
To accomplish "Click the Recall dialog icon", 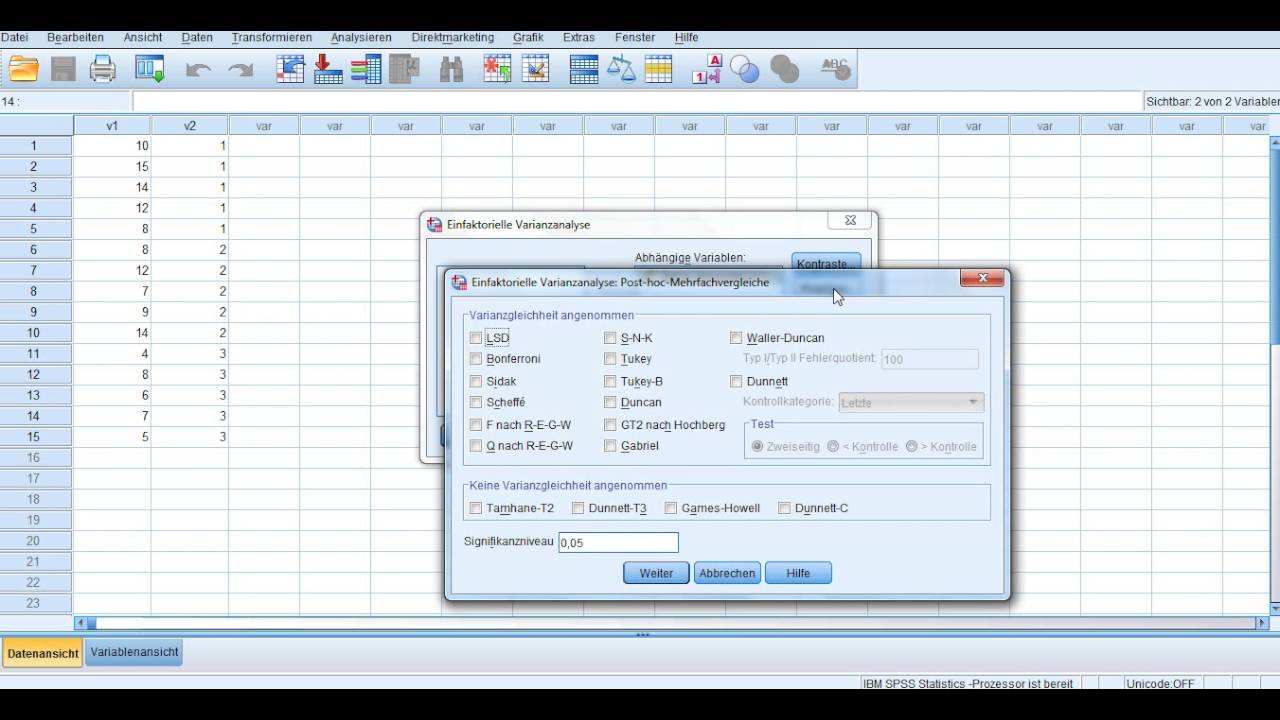I will (149, 69).
